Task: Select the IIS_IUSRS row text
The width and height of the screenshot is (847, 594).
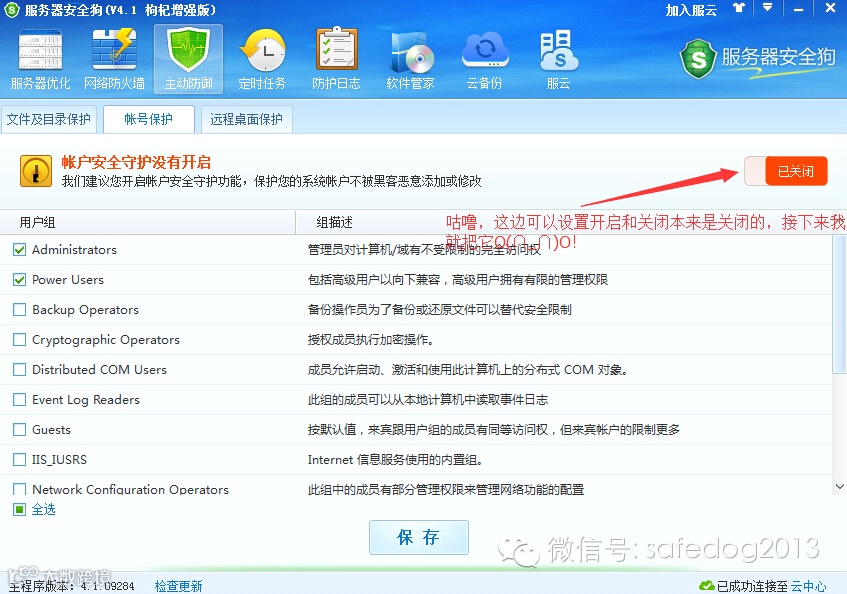Action: 59,460
